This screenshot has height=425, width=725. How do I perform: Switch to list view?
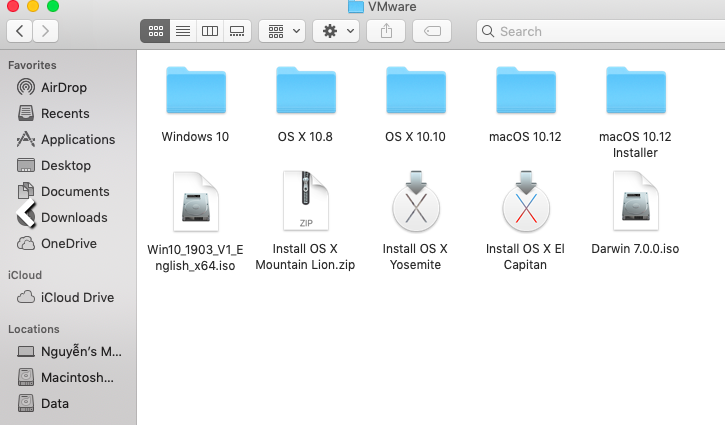[x=183, y=31]
